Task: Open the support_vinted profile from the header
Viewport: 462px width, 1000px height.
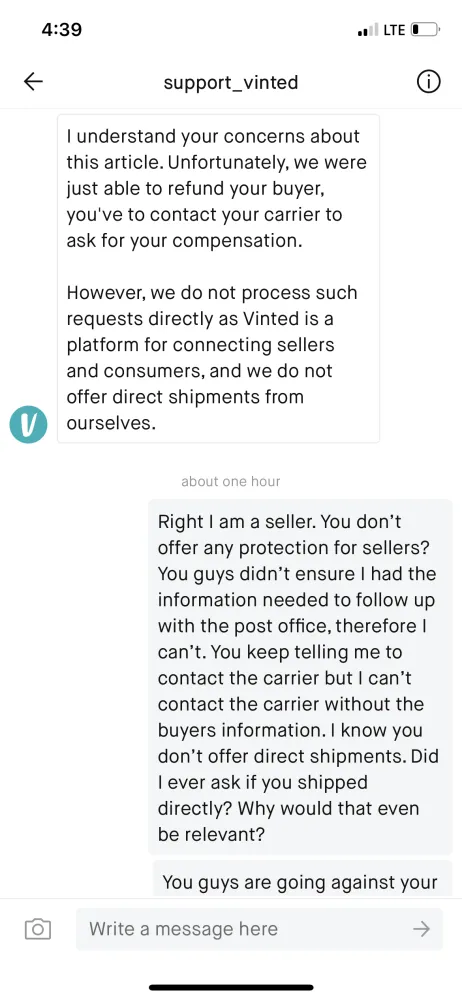Action: coord(230,82)
